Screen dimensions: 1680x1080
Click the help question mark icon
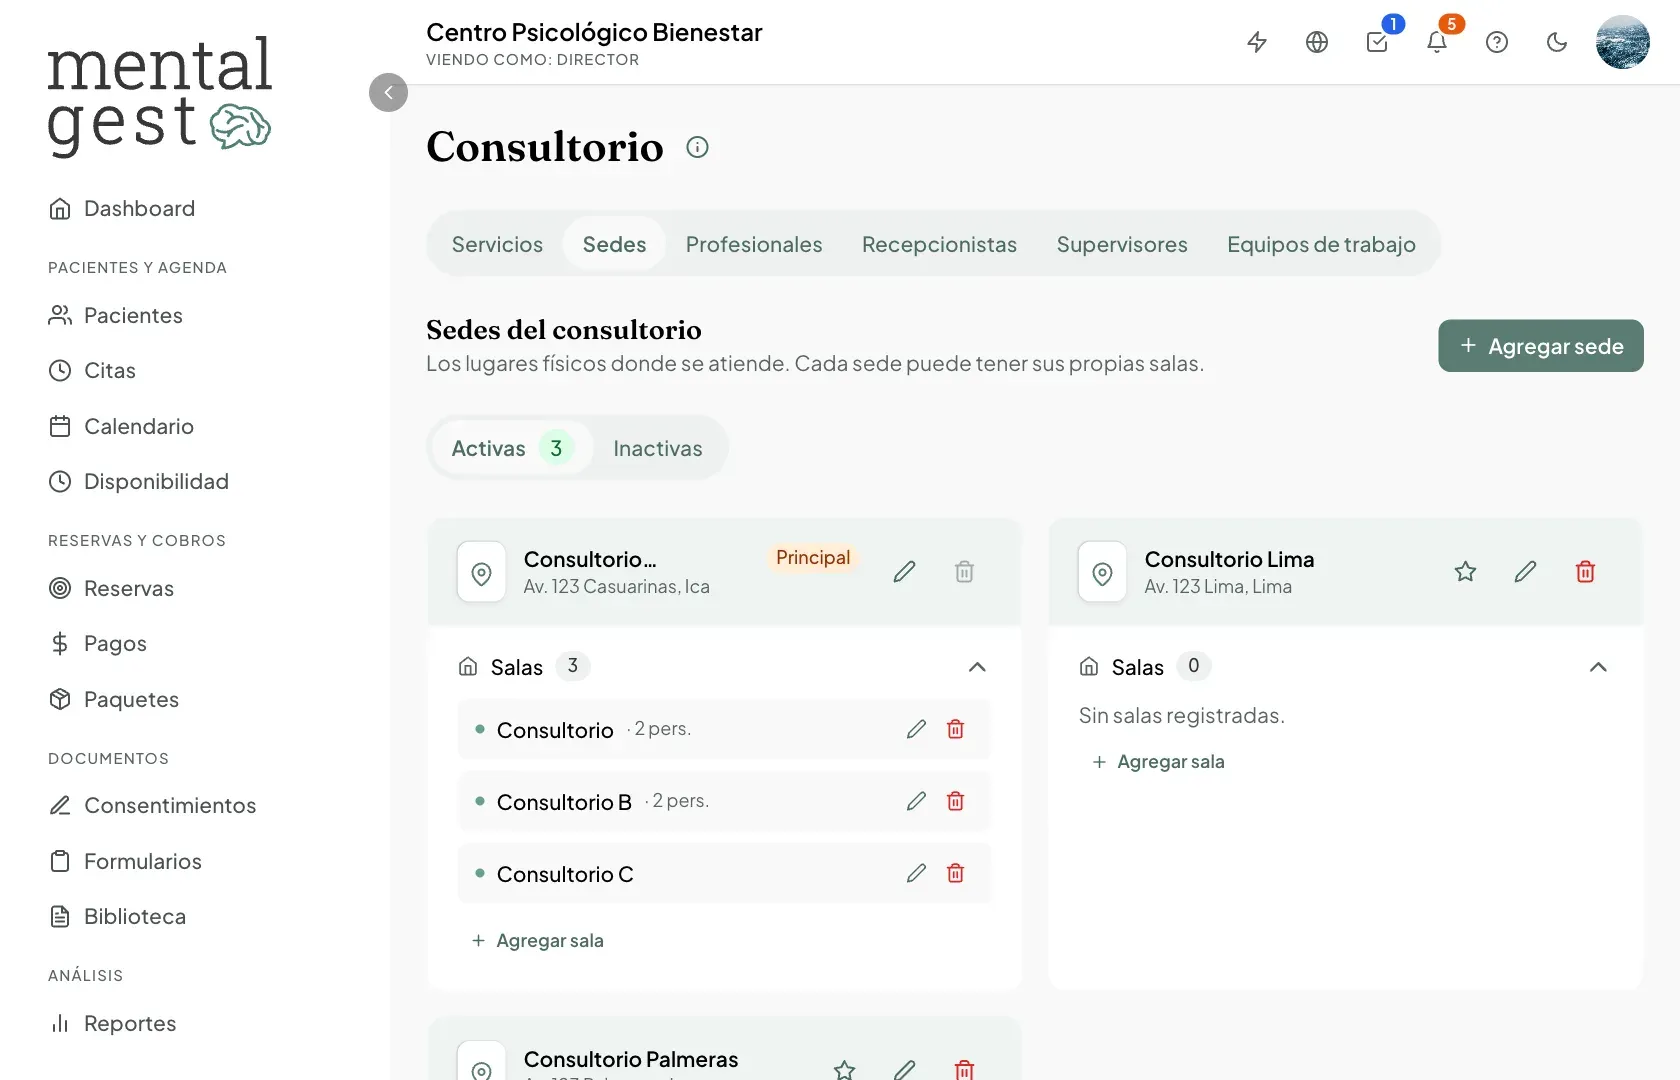pyautogui.click(x=1497, y=42)
